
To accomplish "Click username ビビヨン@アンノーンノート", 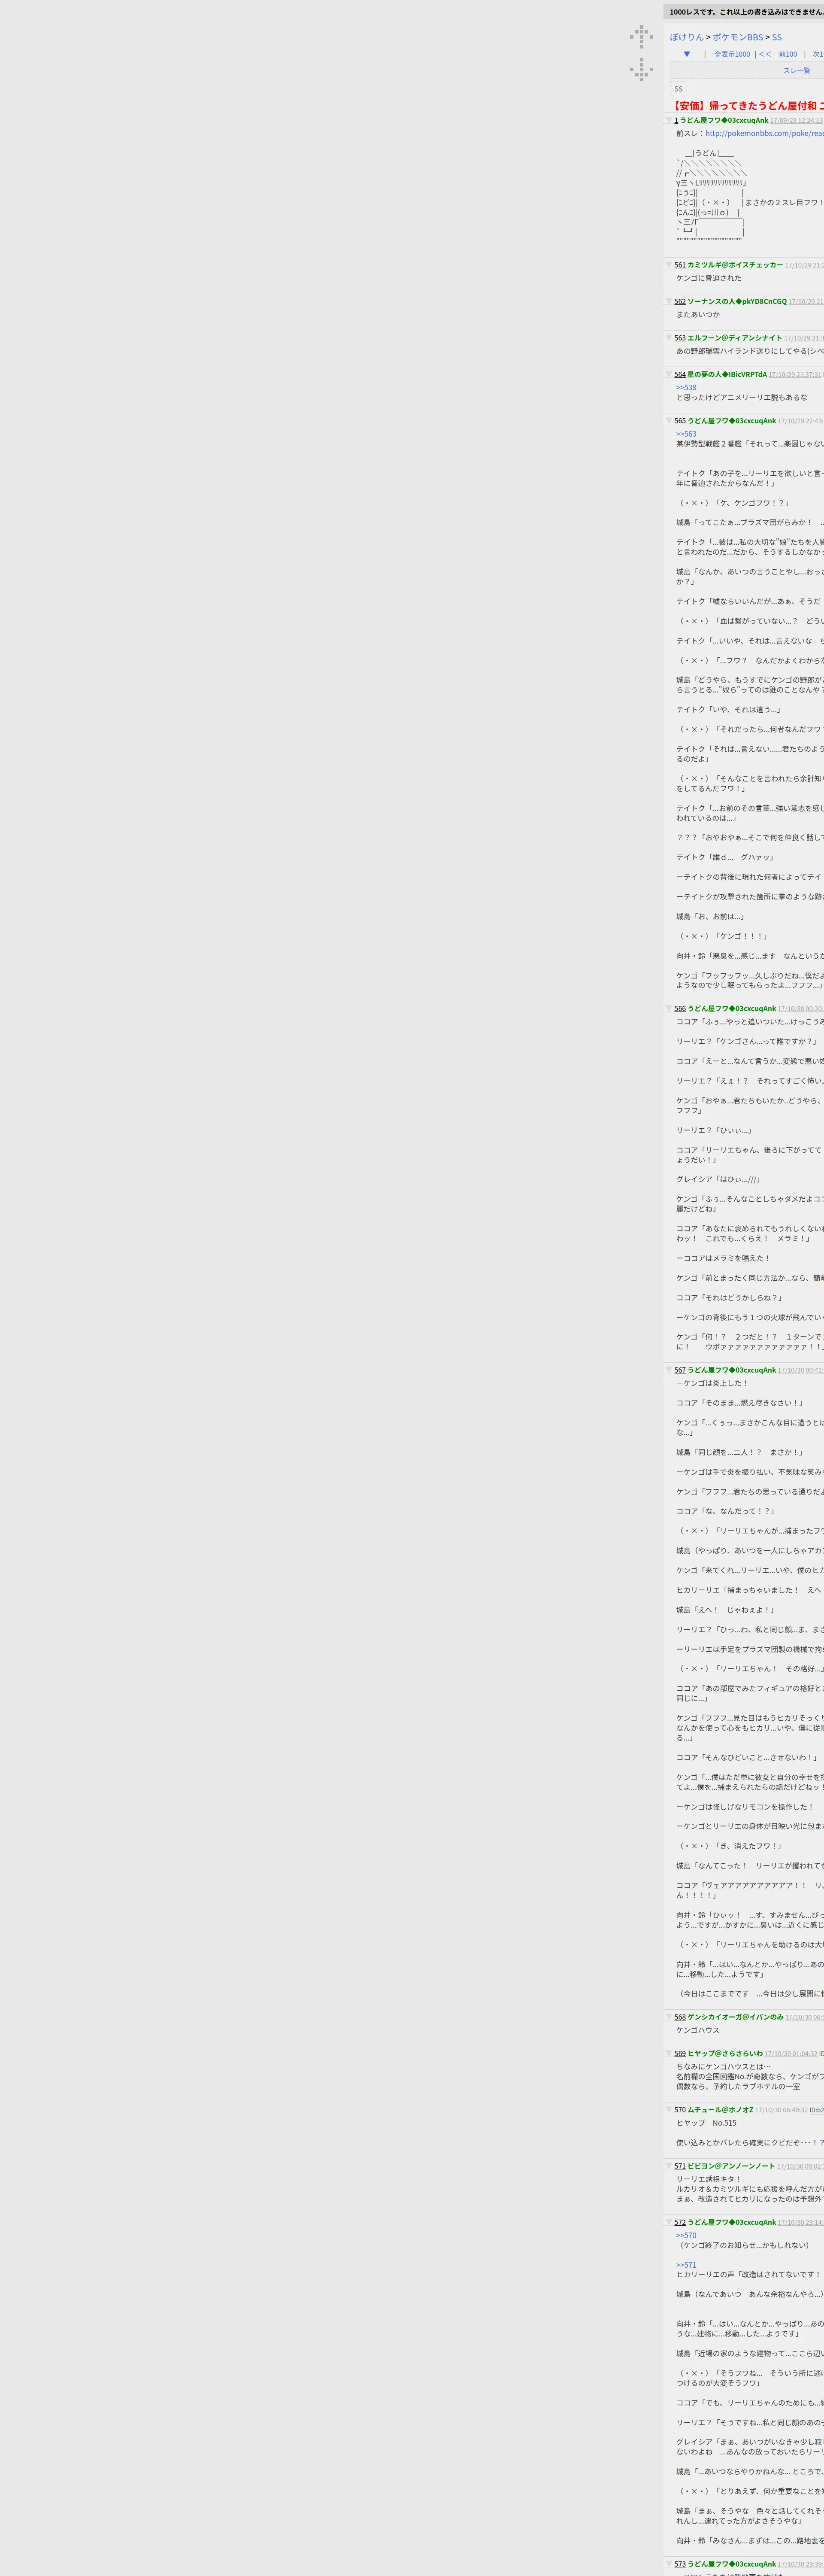I will click(731, 2166).
